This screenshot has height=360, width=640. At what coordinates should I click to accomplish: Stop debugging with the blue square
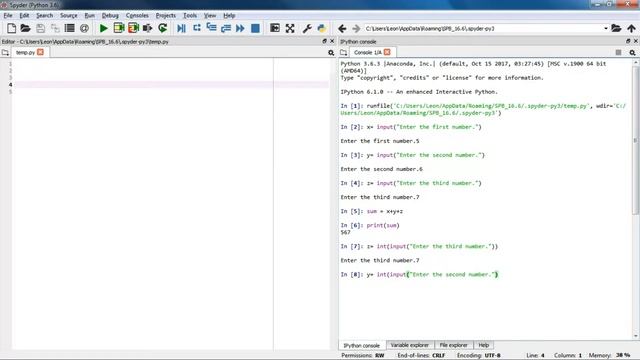(256, 28)
